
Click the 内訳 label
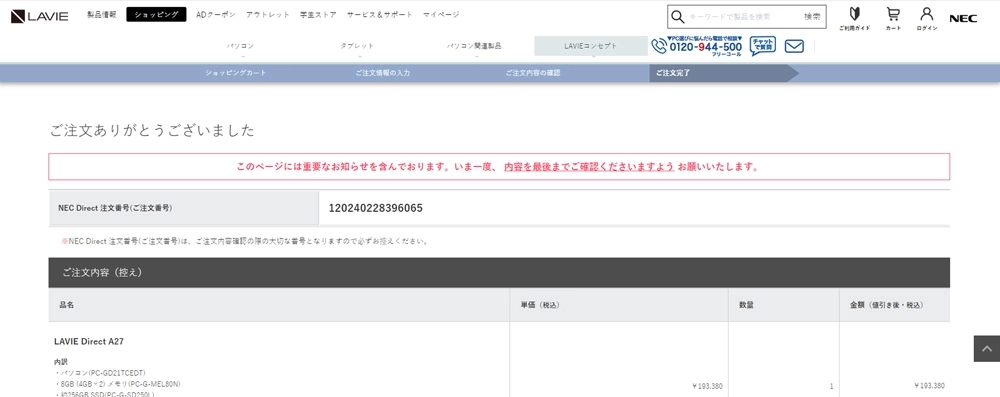[61, 361]
